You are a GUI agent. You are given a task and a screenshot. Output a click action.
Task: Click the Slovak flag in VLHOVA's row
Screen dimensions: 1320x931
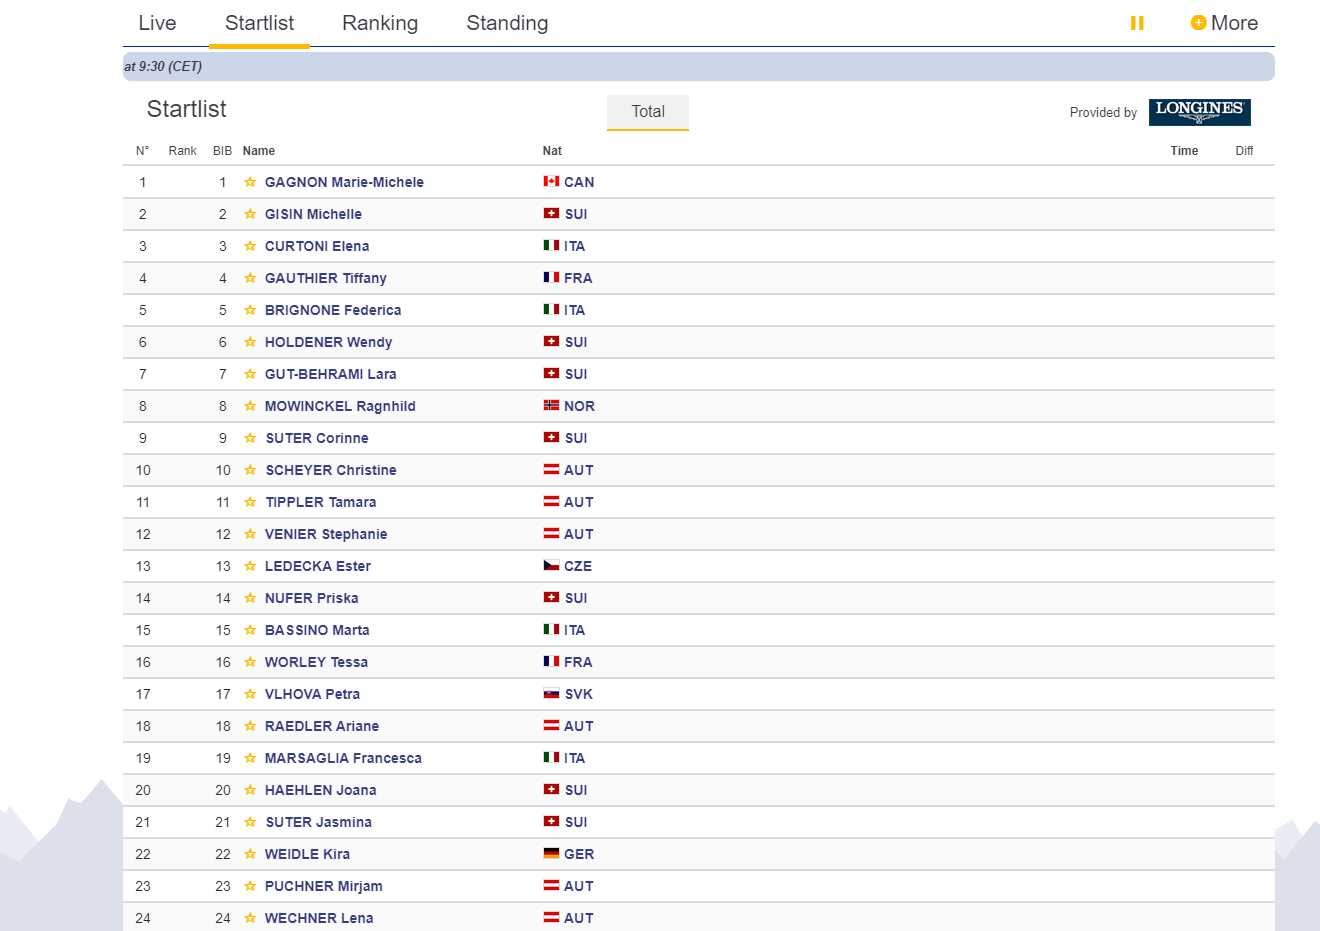[551, 694]
